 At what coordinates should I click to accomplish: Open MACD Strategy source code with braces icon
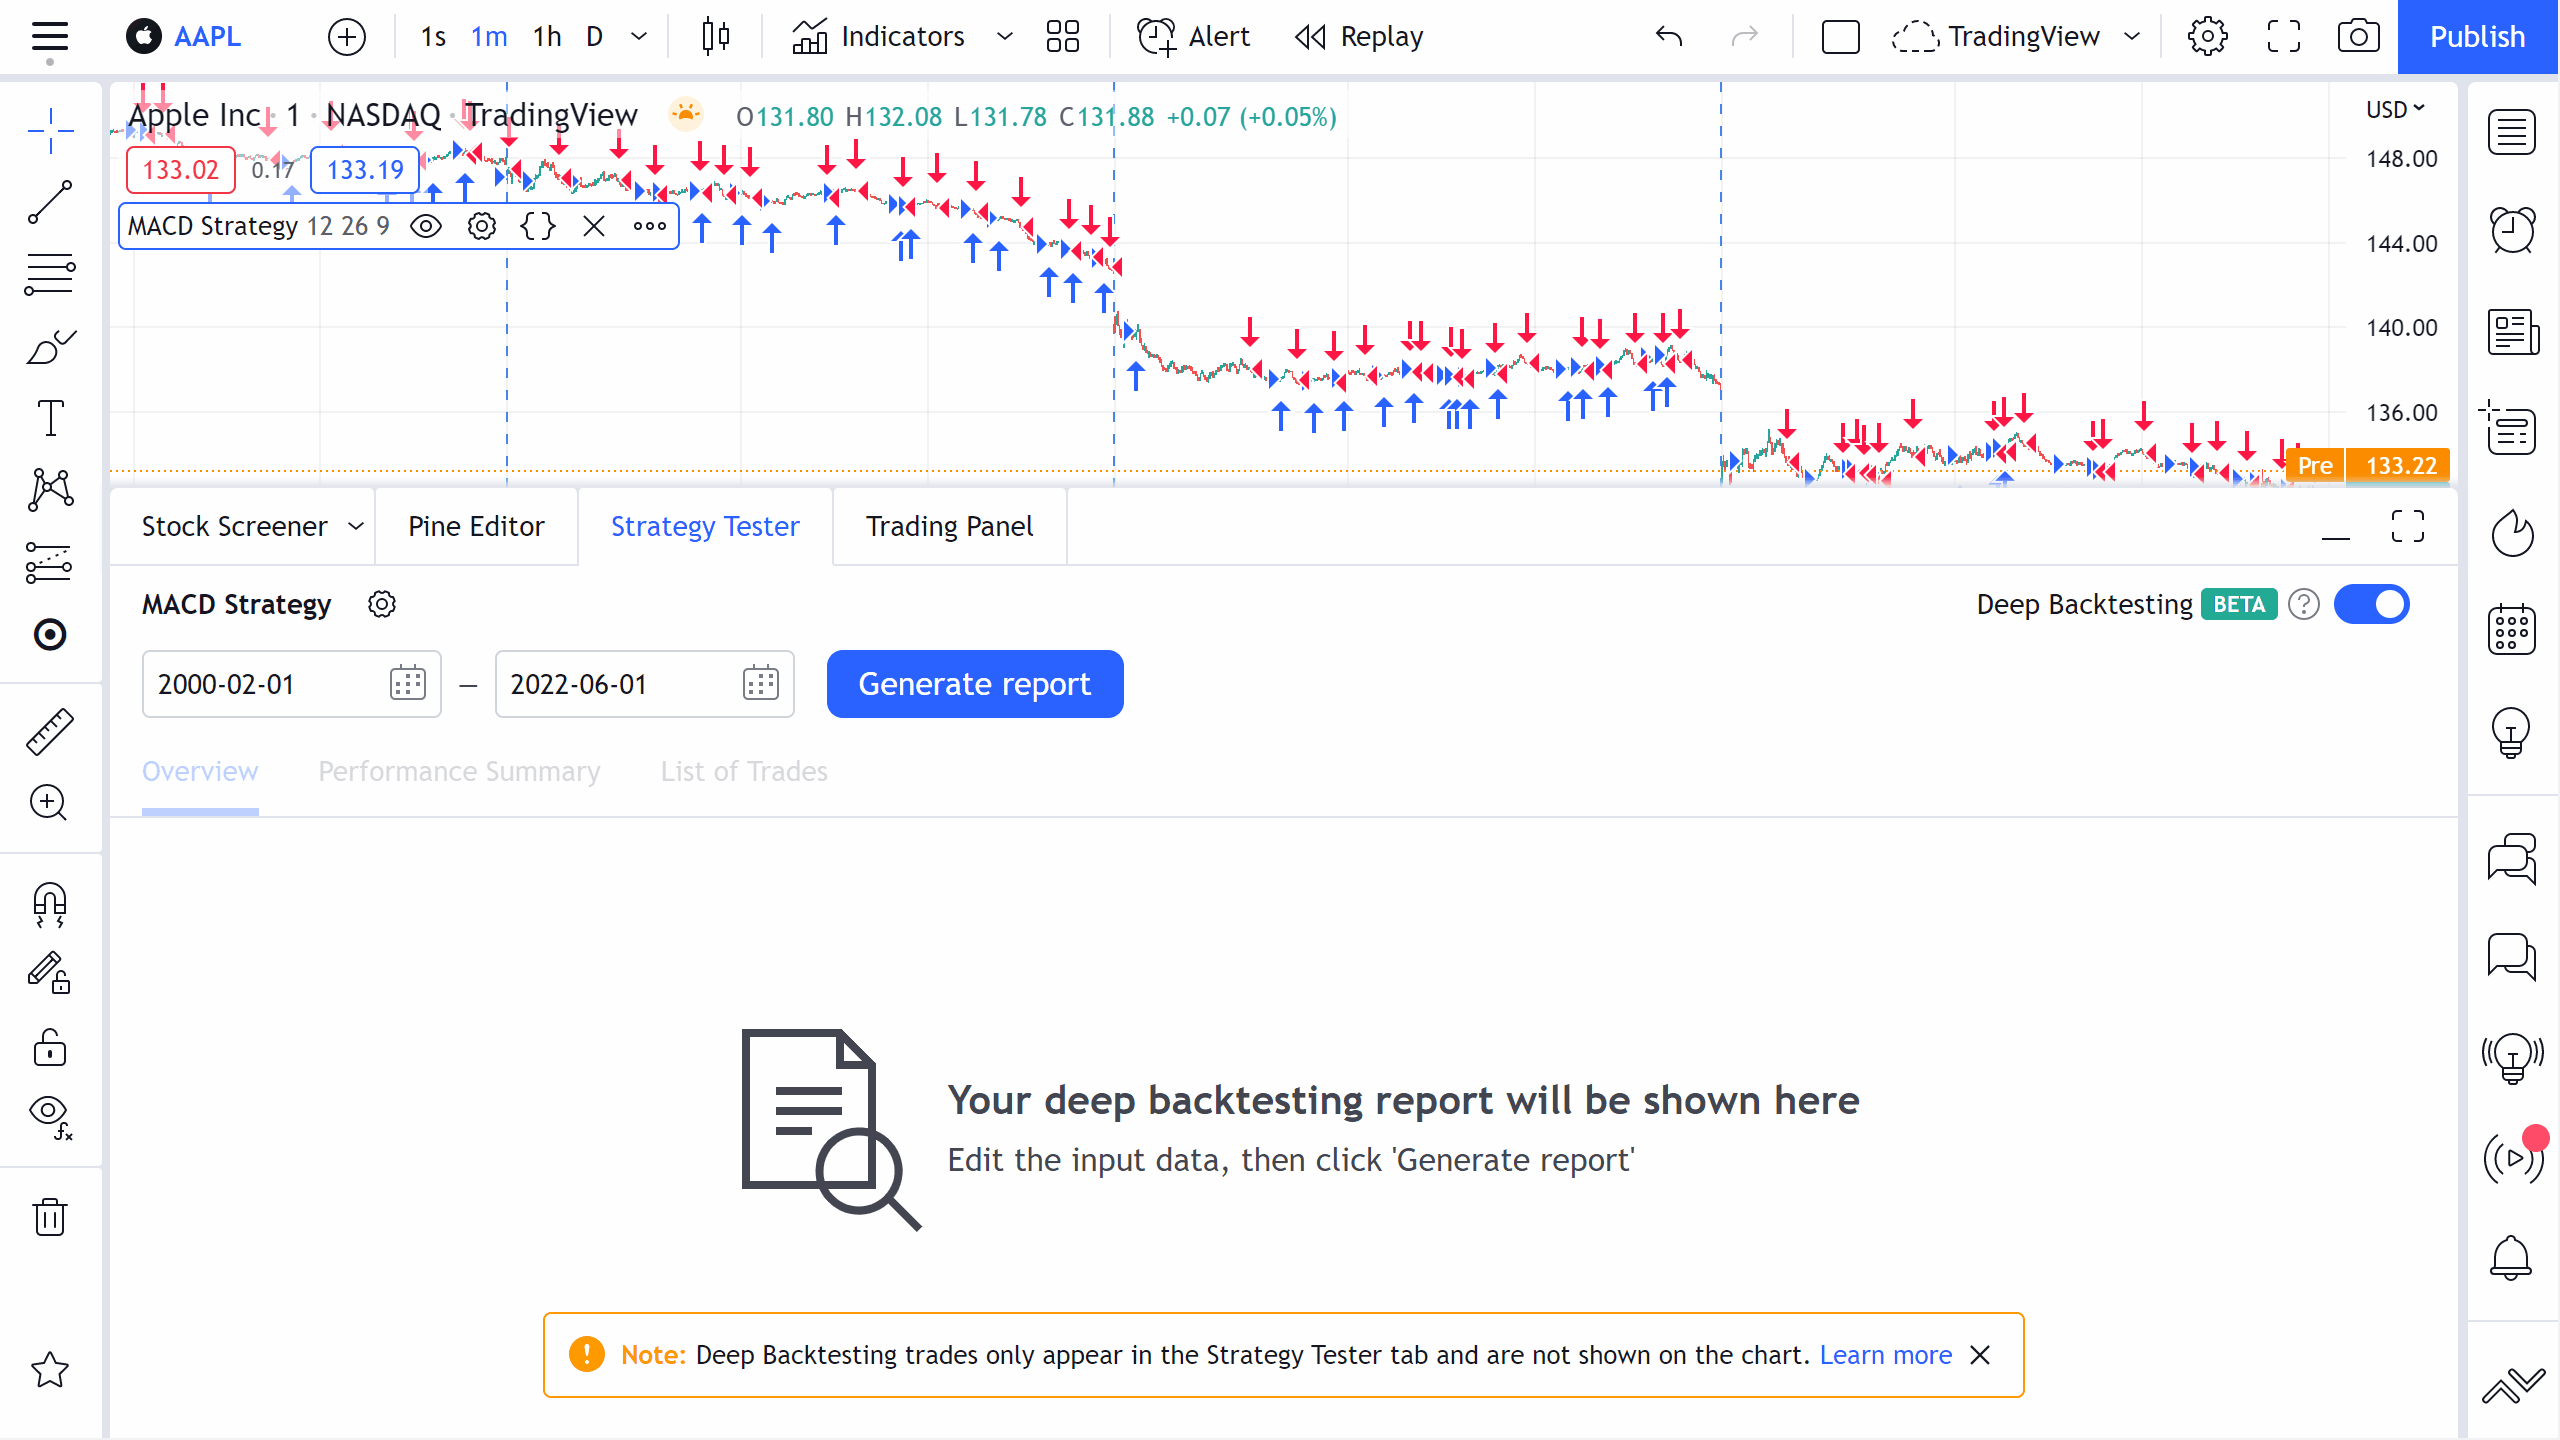click(538, 226)
